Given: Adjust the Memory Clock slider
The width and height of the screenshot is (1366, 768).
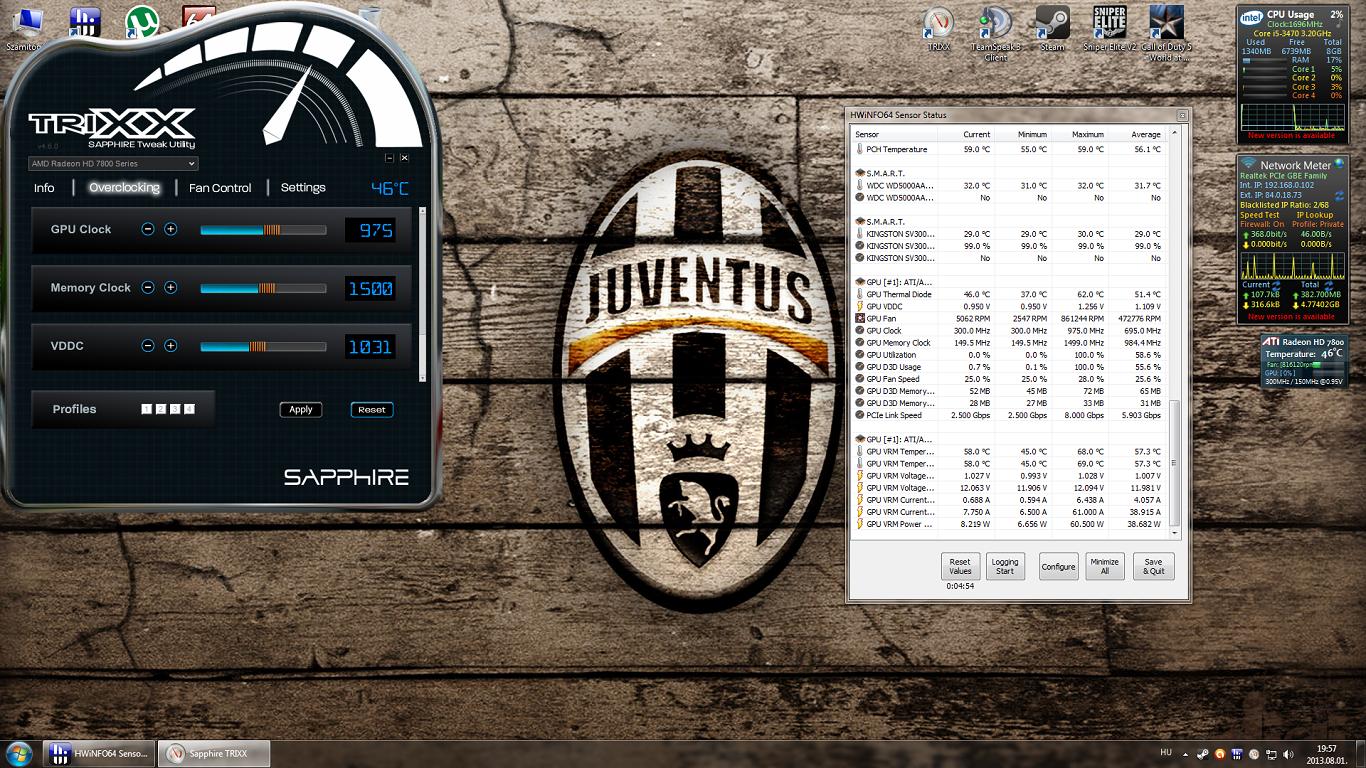Looking at the screenshot, I should 263,288.
